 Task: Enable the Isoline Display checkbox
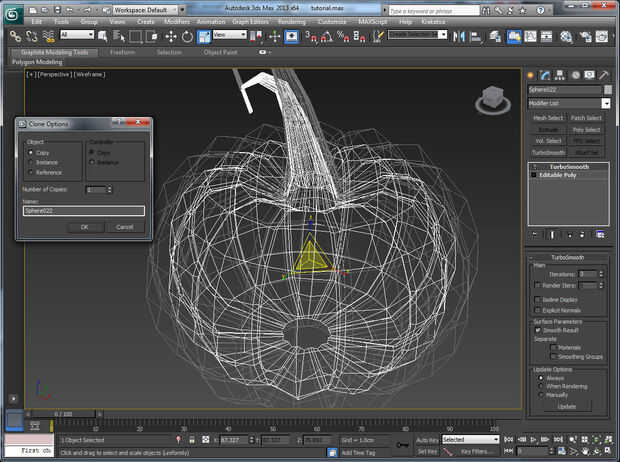click(x=538, y=299)
